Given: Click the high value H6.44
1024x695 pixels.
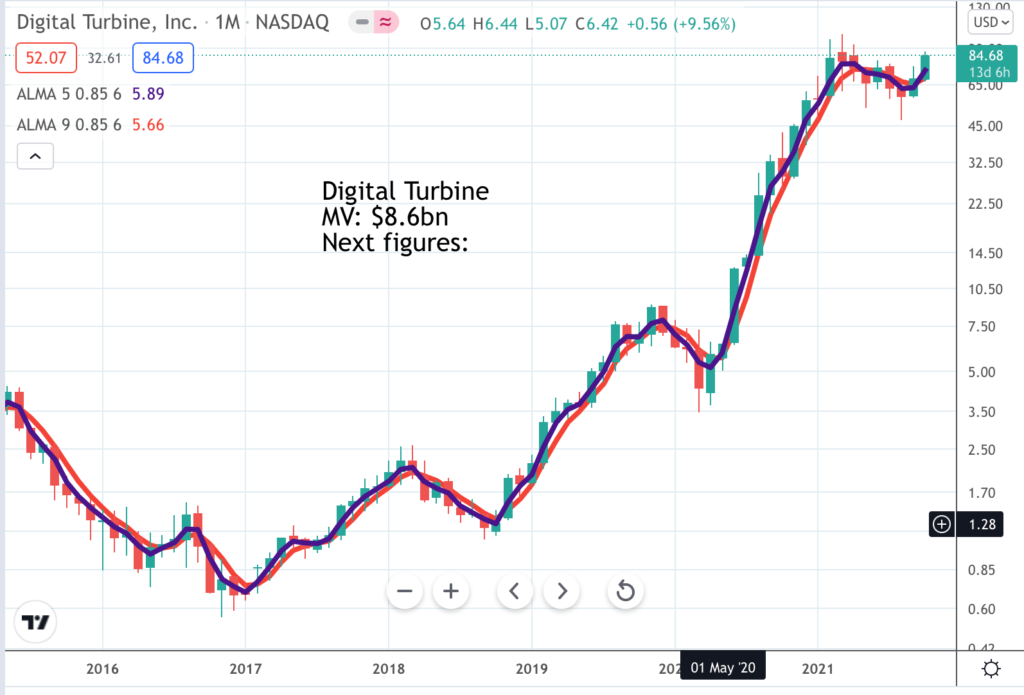Looking at the screenshot, I should click(x=495, y=24).
